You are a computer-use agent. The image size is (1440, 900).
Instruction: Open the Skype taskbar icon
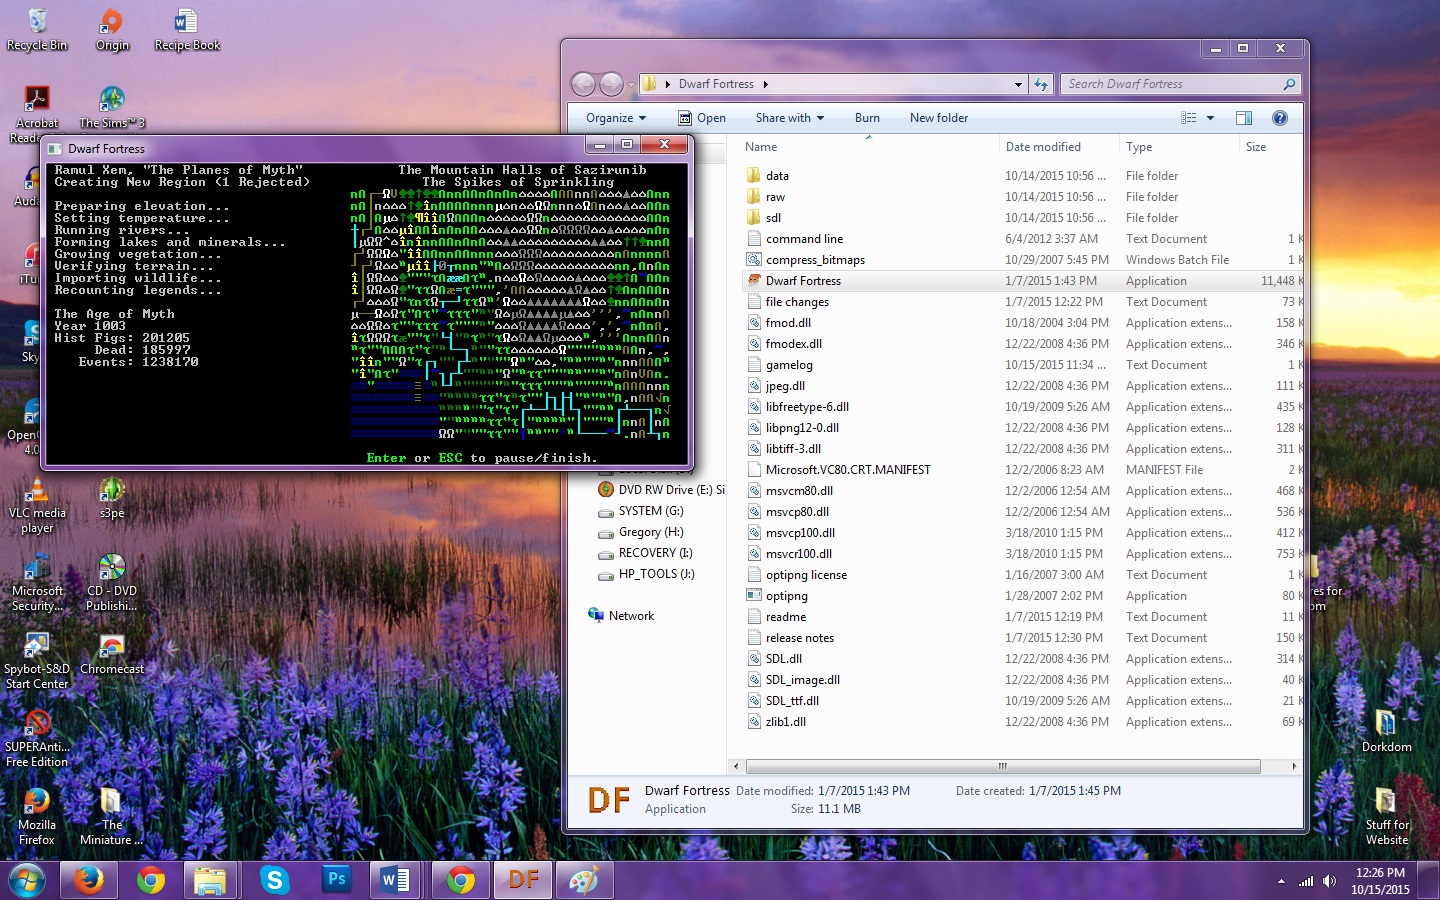point(274,879)
